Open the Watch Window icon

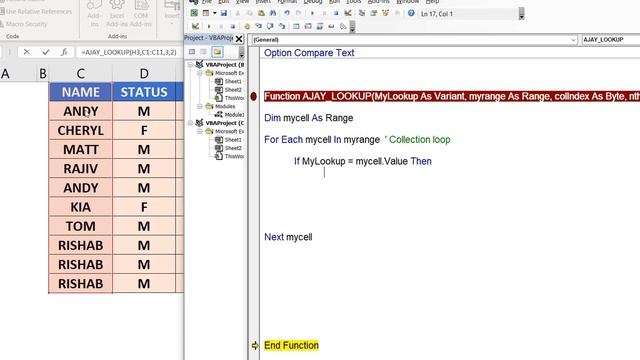[x=320, y=27]
